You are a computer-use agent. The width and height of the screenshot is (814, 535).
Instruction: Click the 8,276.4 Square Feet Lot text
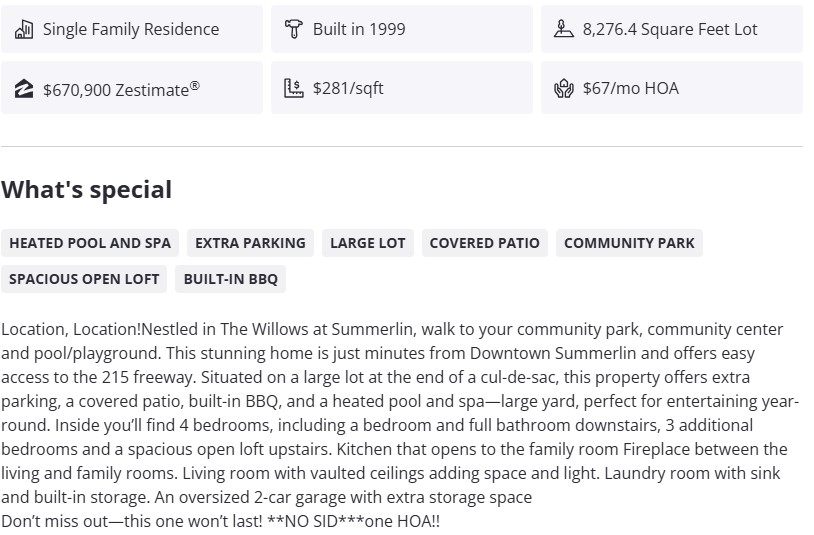coord(670,29)
